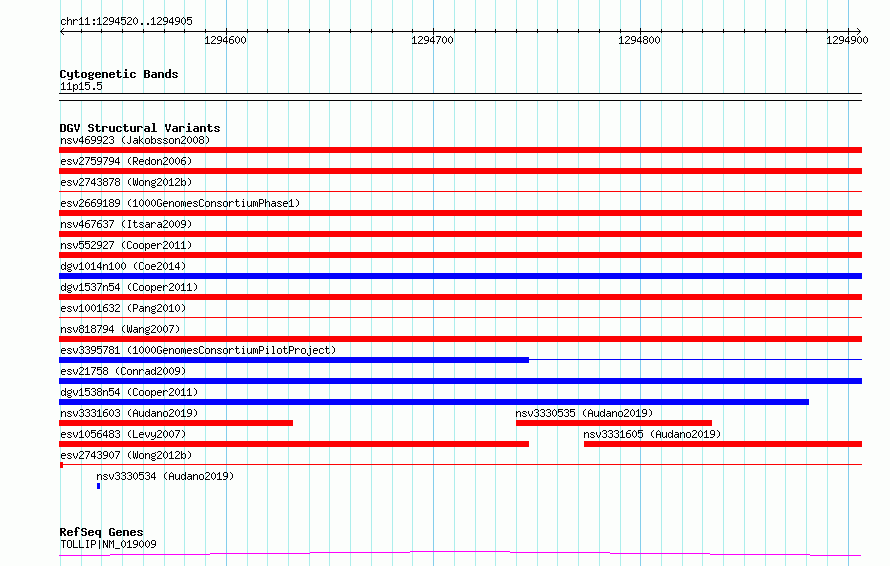Click the nsv3331603 (Audano2019) label
Viewport: 890px width, 566px height.
click(129, 413)
